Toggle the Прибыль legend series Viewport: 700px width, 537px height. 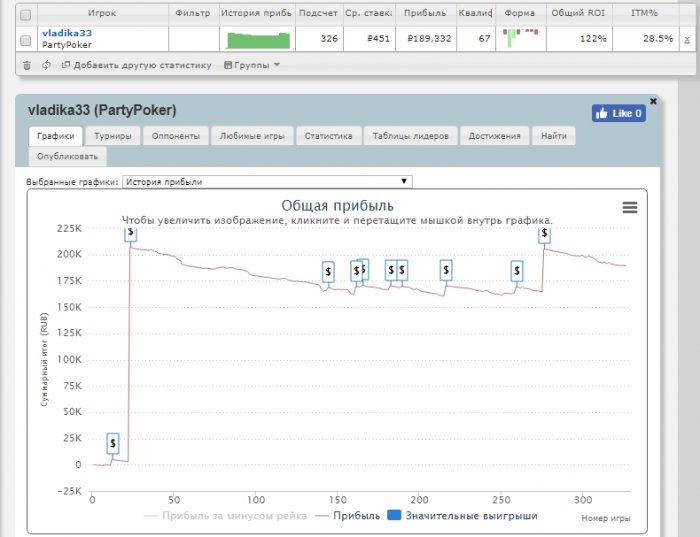[x=347, y=516]
